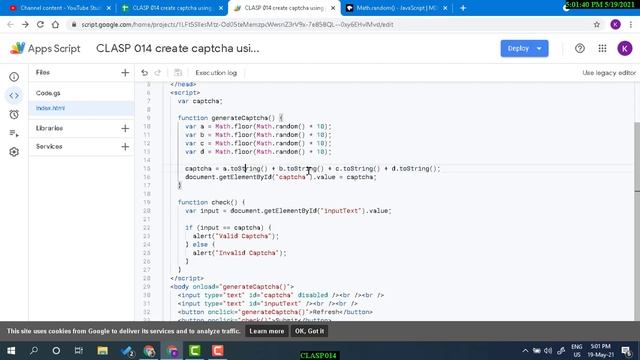This screenshot has width=640, height=360.
Task: Open a new browser tab with plus
Action: point(463,8)
